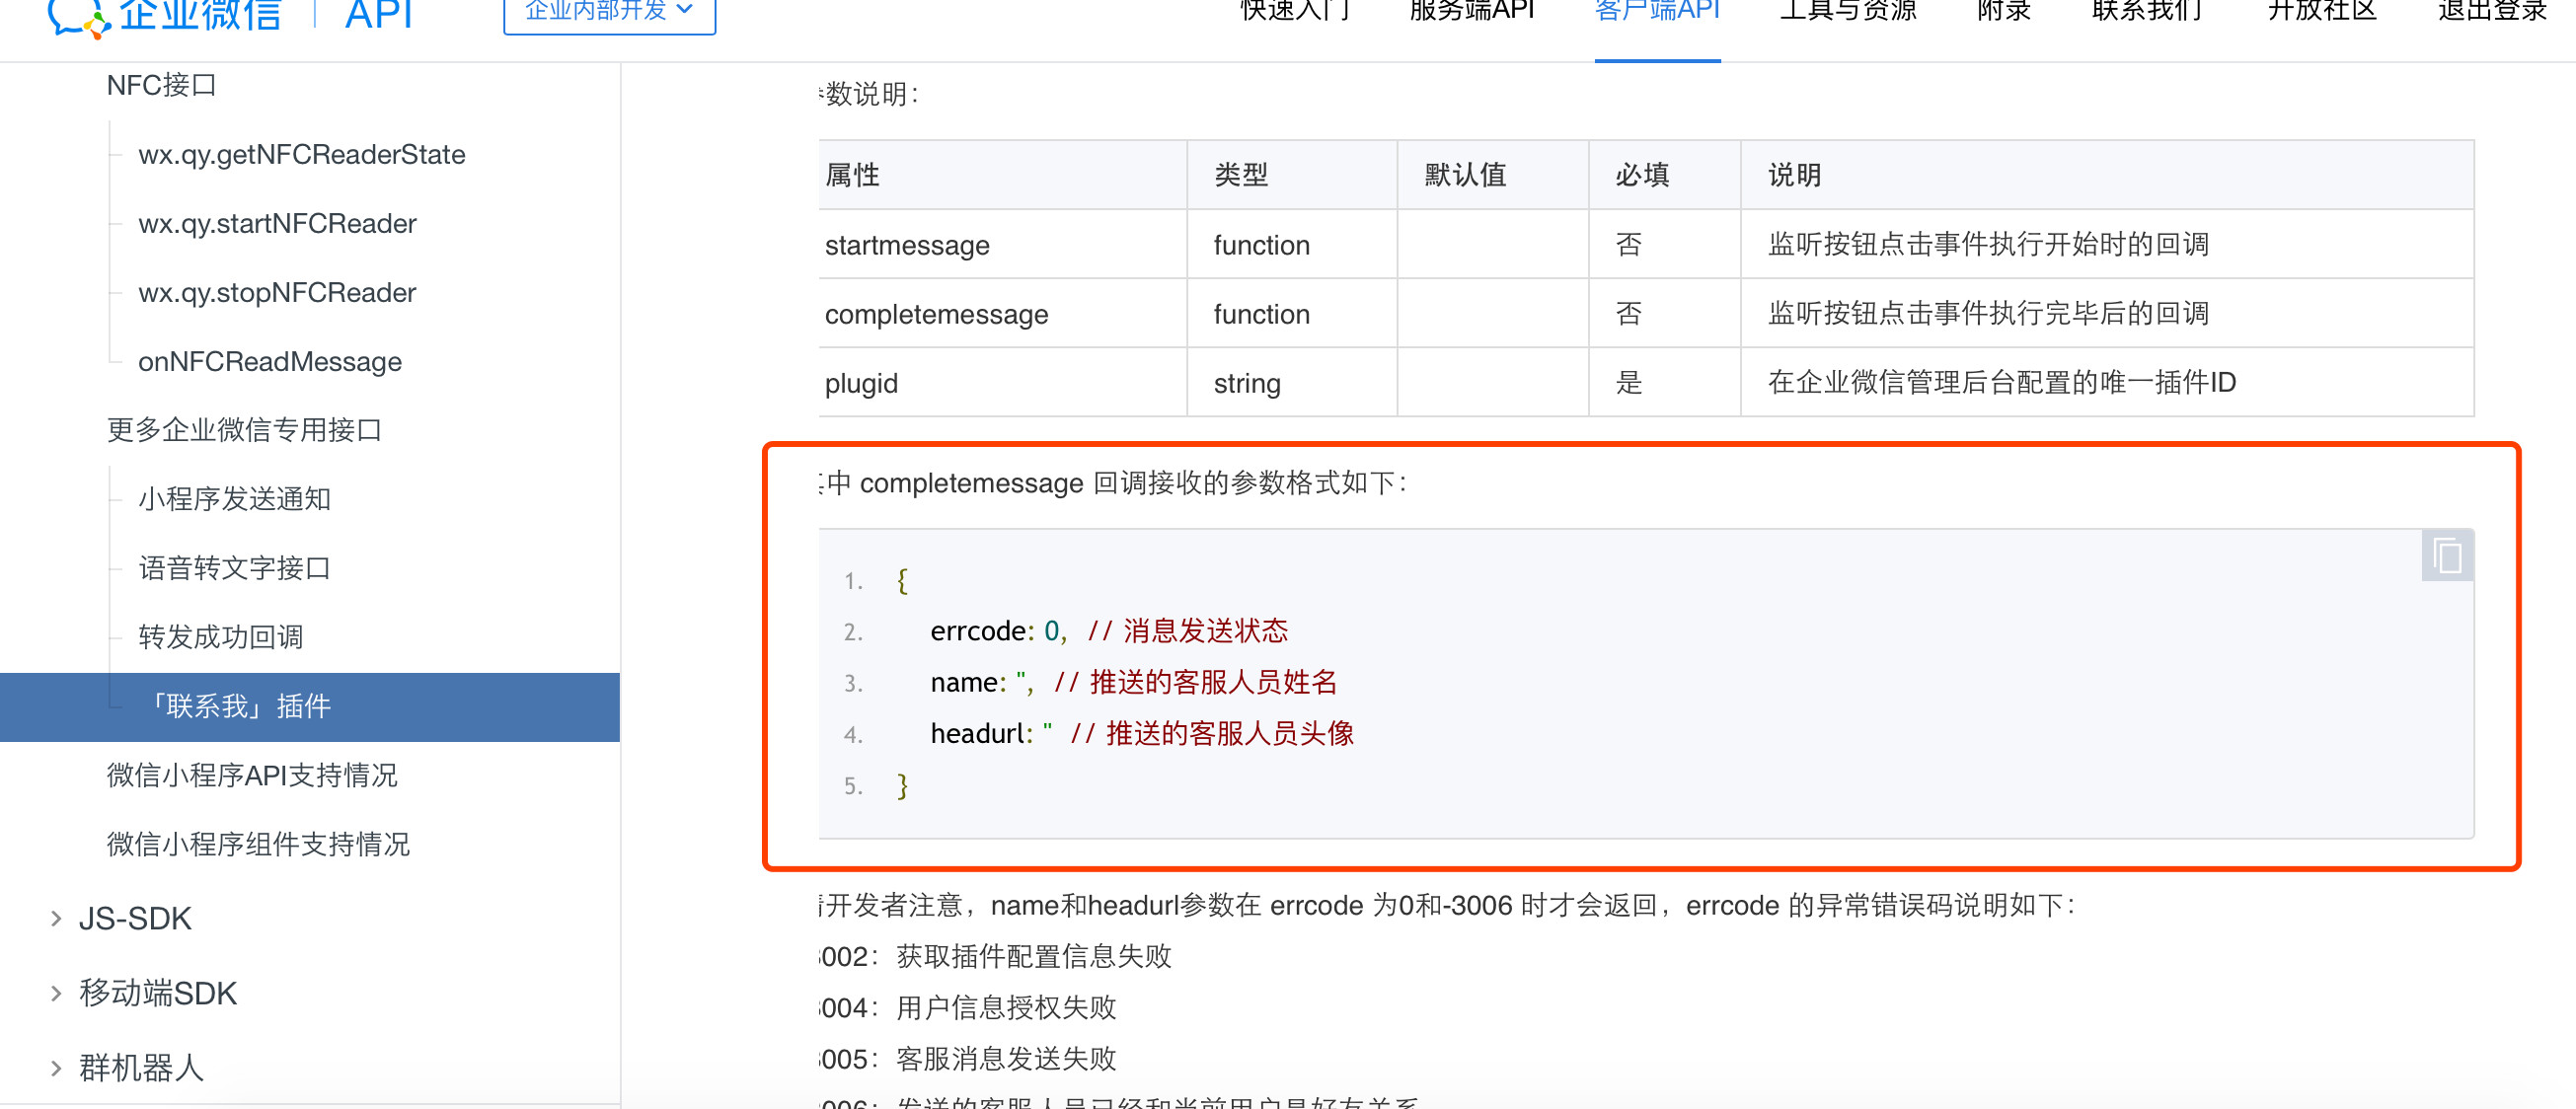Open 语音转文字接口 in sidebar
Image resolution: width=2576 pixels, height=1109 pixels.
(234, 568)
